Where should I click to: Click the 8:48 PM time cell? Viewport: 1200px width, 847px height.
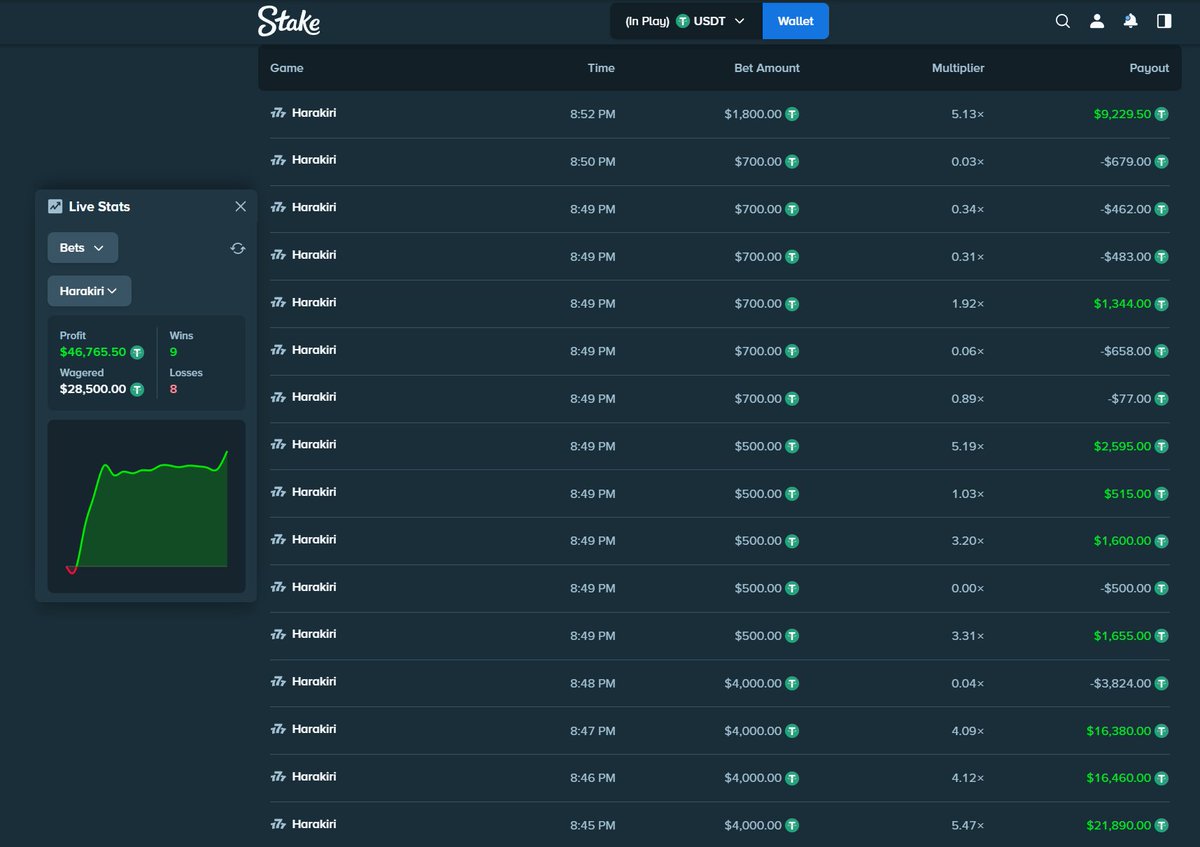(593, 684)
